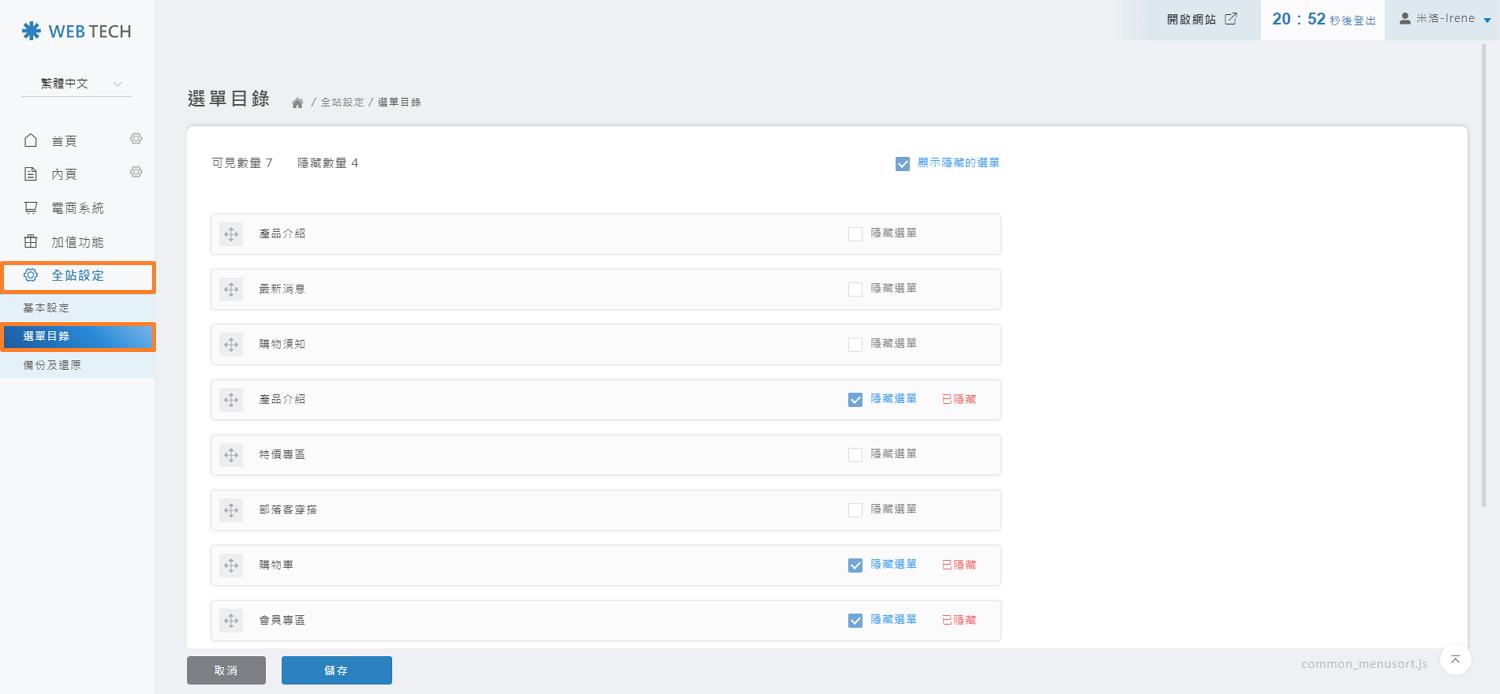
Task: Click the scroll-to-top arrow icon
Action: coord(1454,658)
